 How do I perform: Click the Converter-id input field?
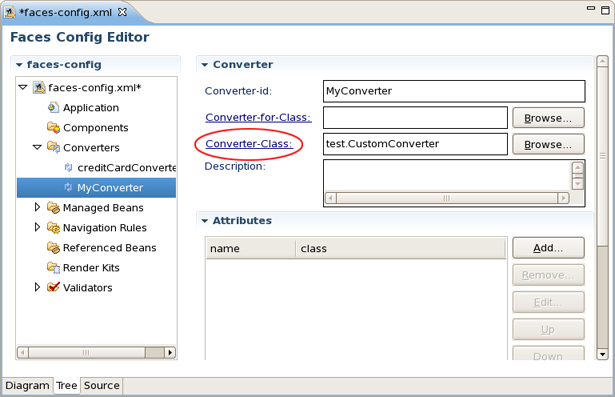click(454, 91)
